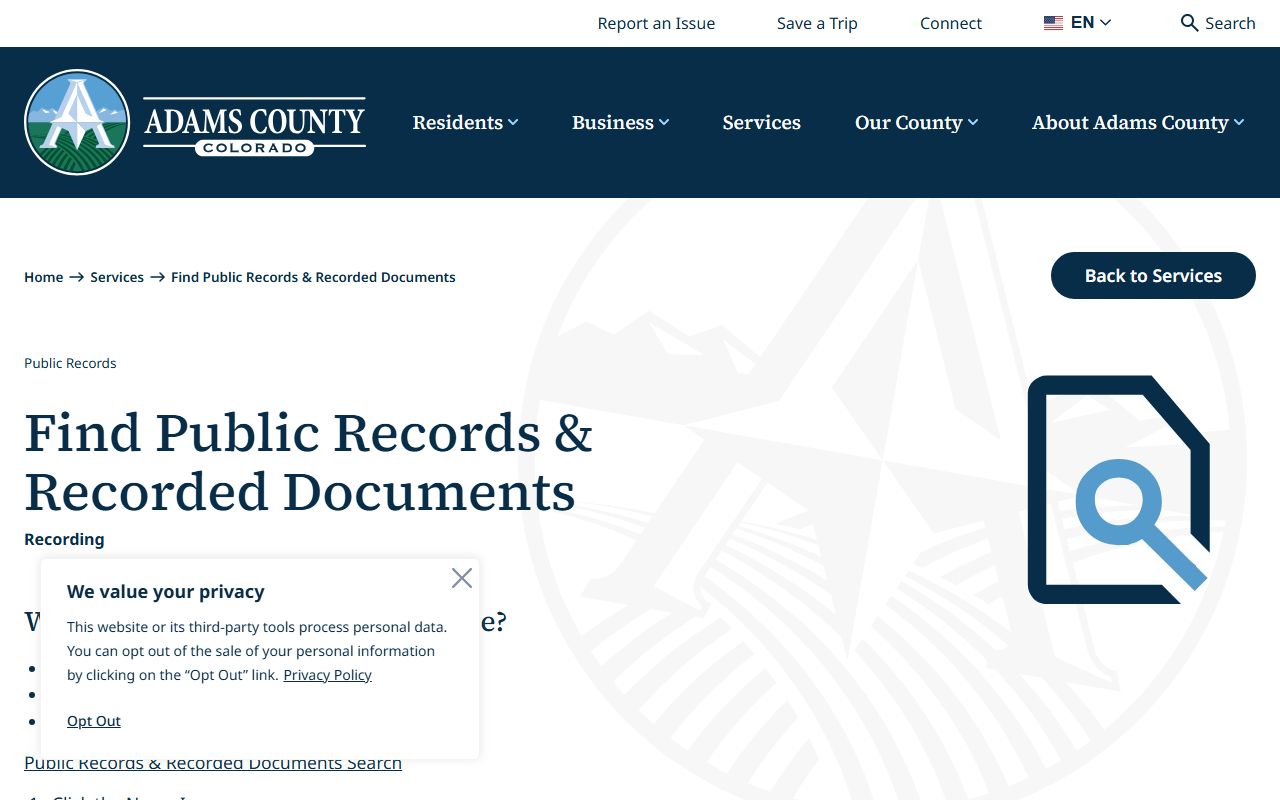
Task: Close the privacy notice with X icon
Action: point(461,578)
